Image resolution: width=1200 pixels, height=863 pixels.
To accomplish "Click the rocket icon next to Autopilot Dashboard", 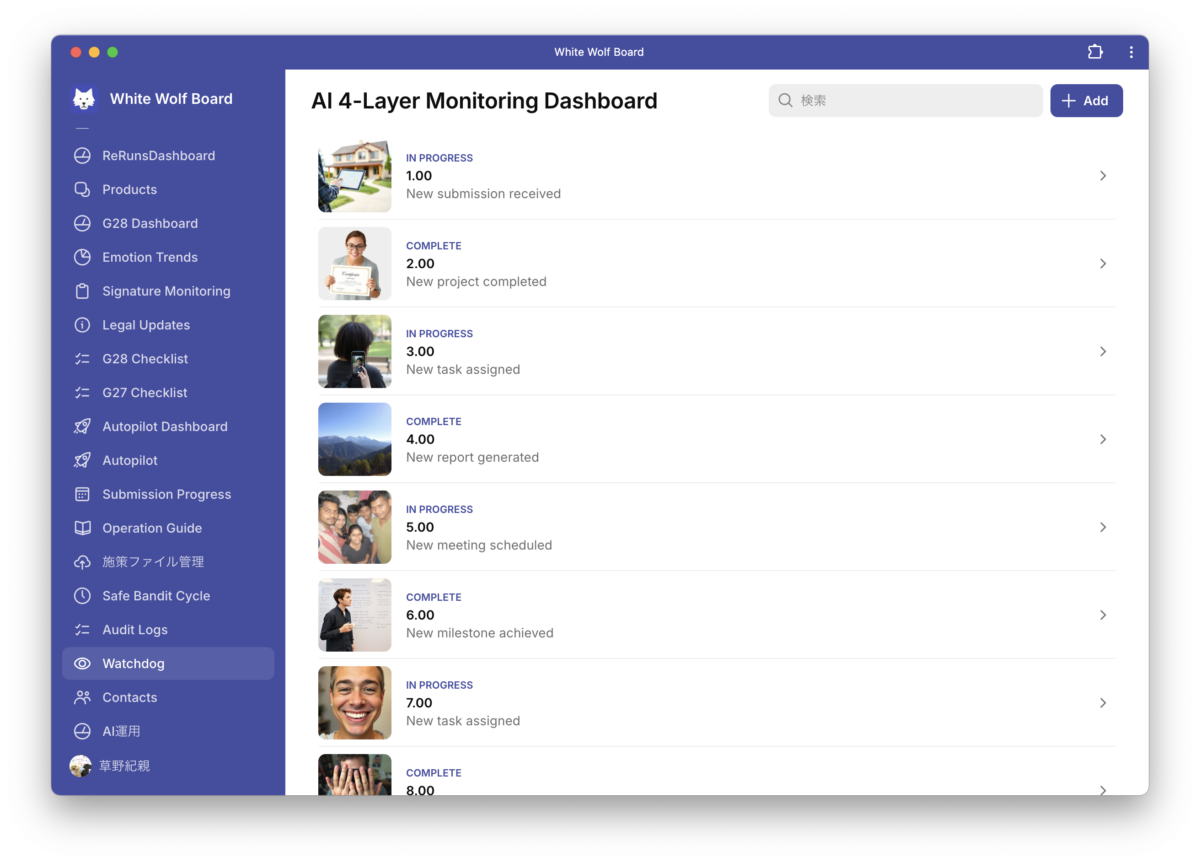I will pos(83,427).
